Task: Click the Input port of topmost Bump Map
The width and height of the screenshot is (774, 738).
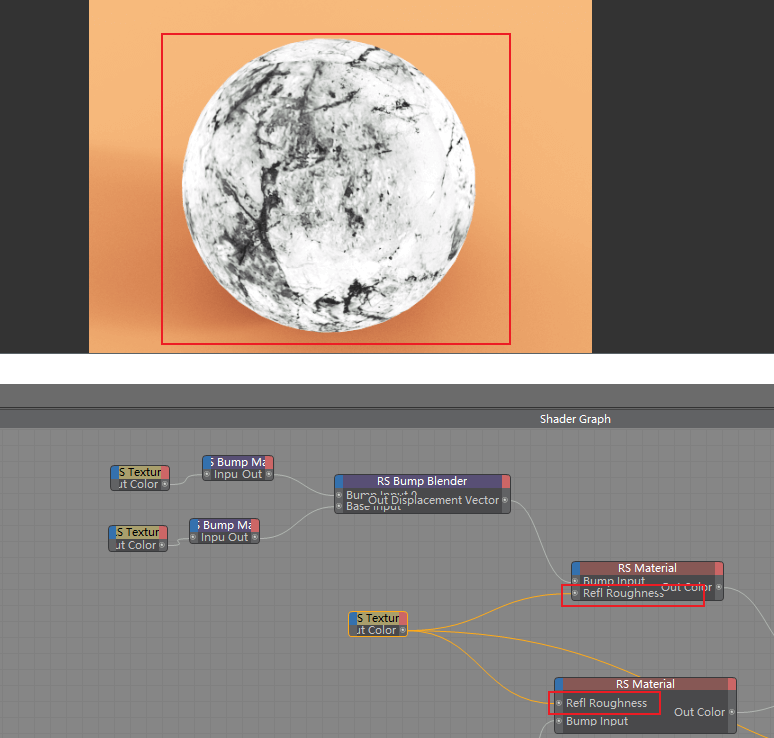Action: click(x=207, y=474)
